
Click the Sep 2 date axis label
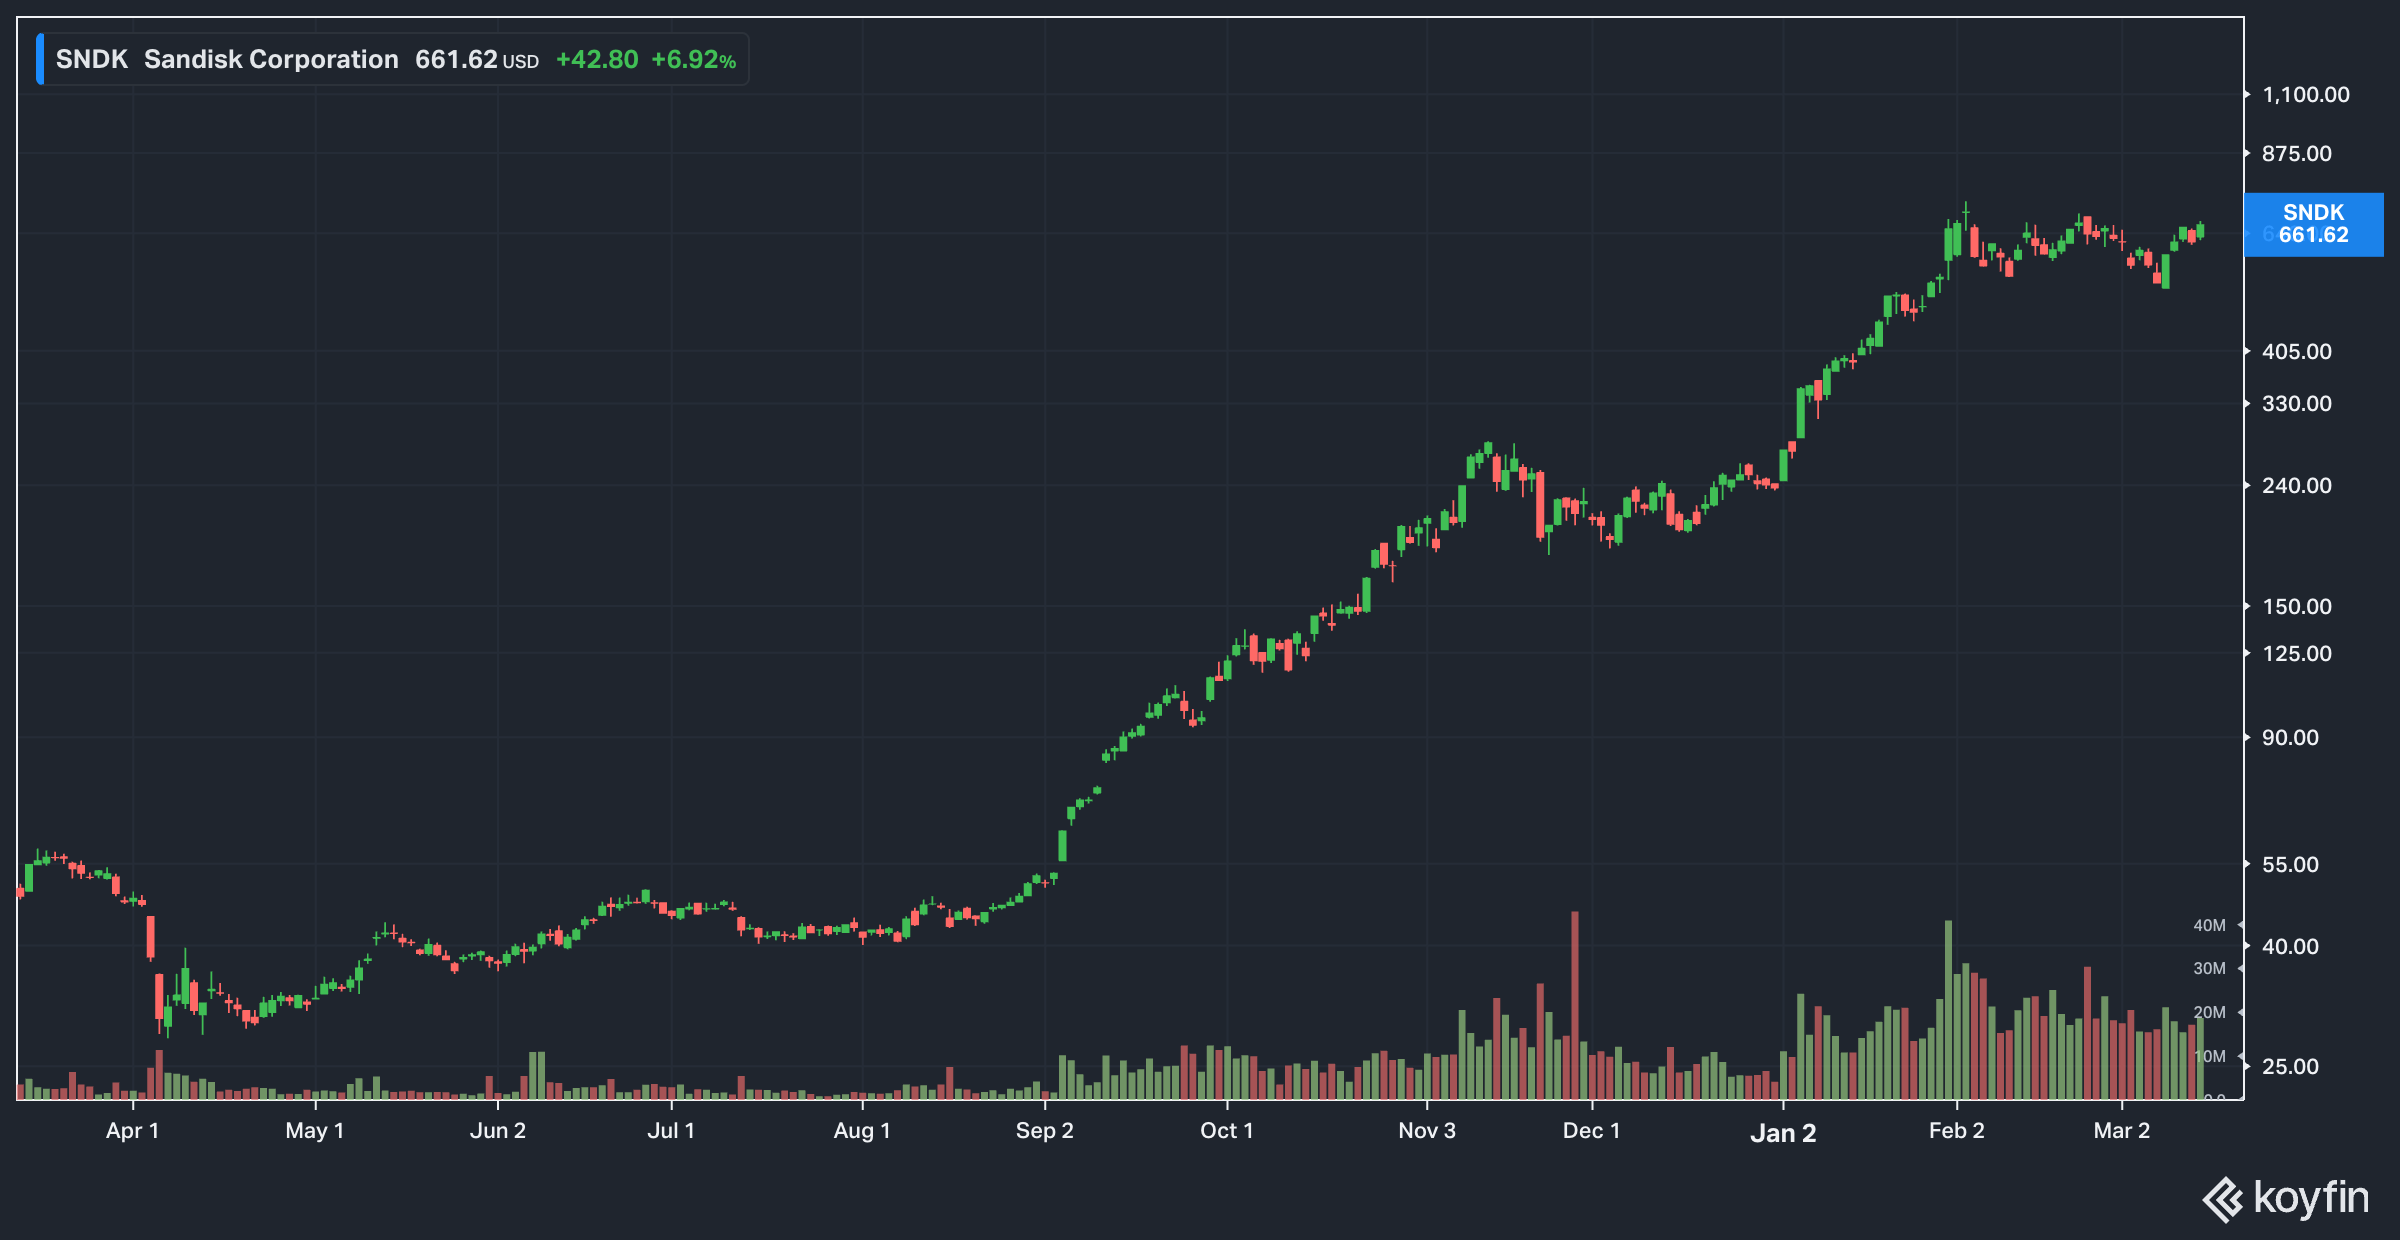pyautogui.click(x=1044, y=1131)
